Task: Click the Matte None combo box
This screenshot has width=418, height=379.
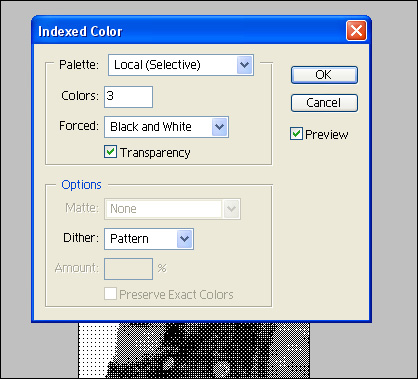Action: click(x=172, y=209)
